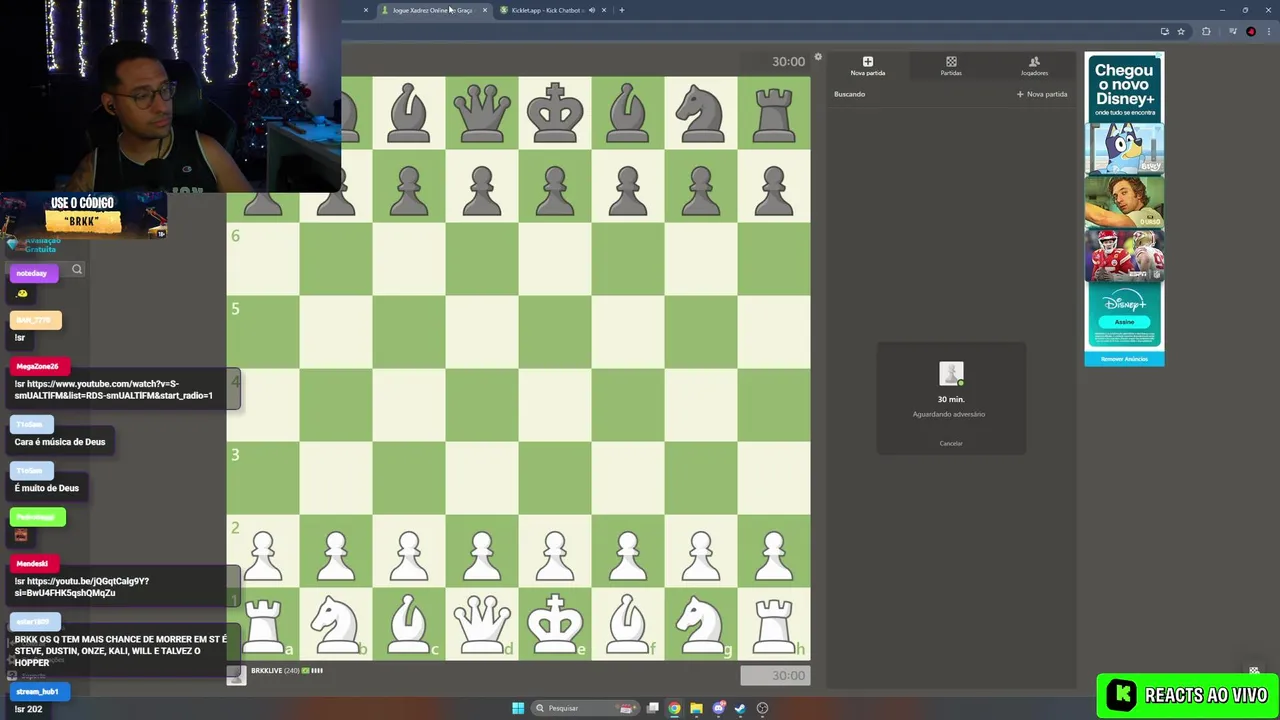Select the white king on e1

coord(555,623)
